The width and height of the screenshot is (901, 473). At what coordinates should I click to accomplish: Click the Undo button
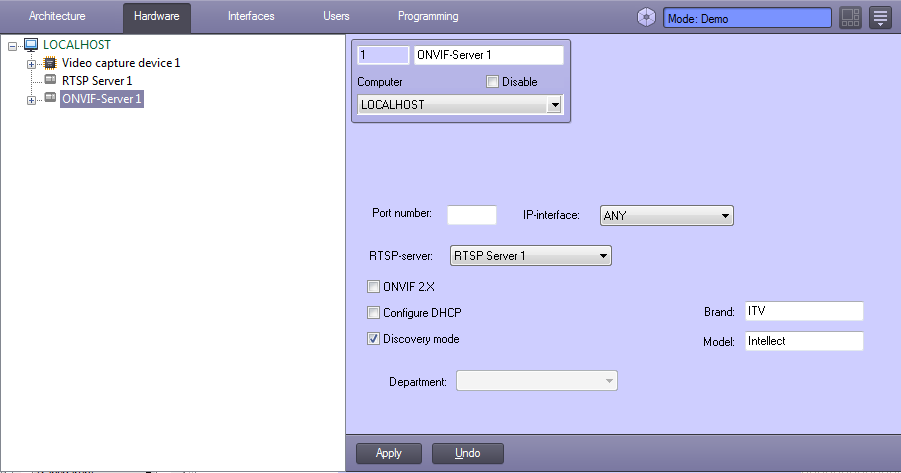467,453
